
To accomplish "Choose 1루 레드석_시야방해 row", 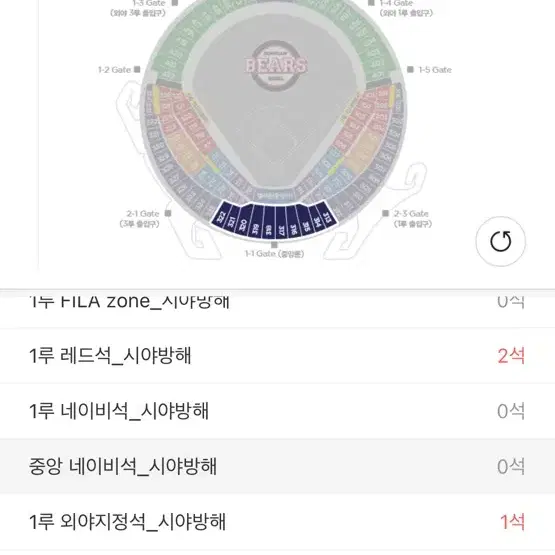I will point(278,356).
